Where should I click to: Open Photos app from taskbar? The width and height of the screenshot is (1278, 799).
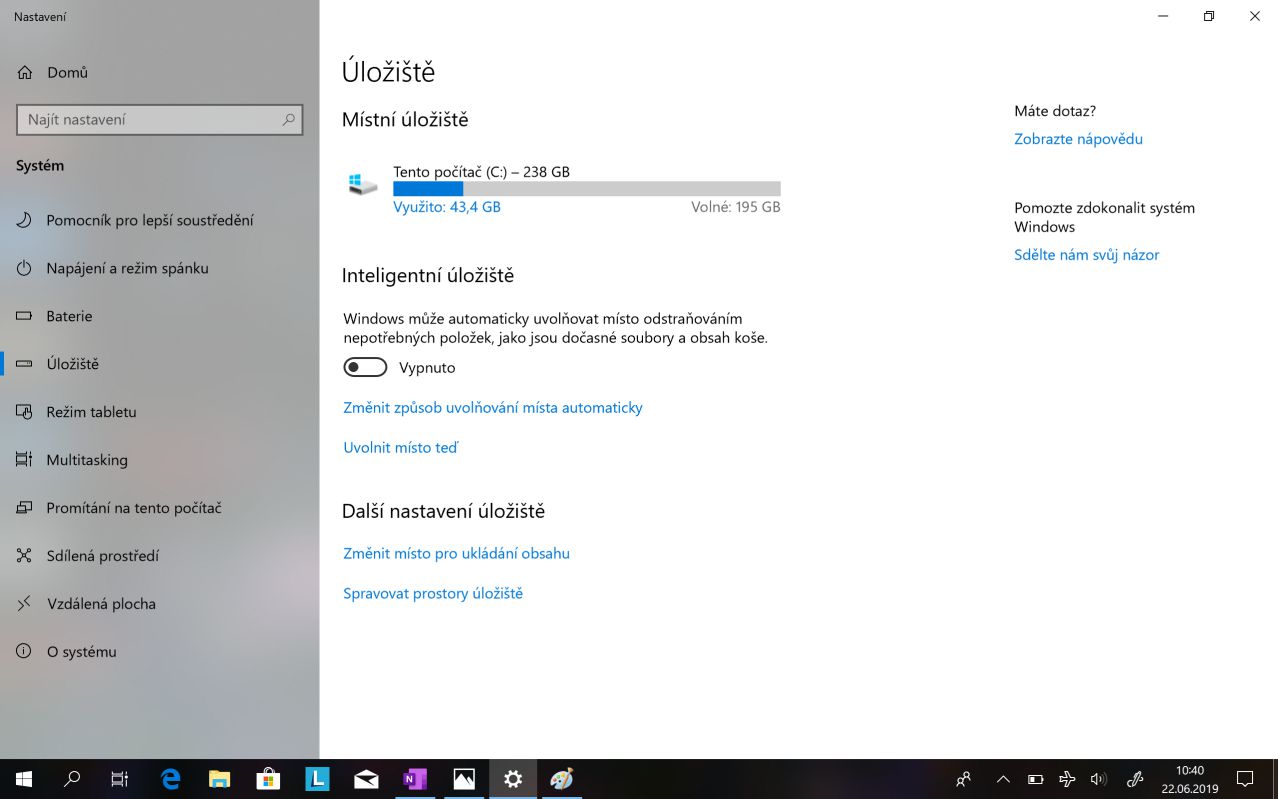click(464, 779)
